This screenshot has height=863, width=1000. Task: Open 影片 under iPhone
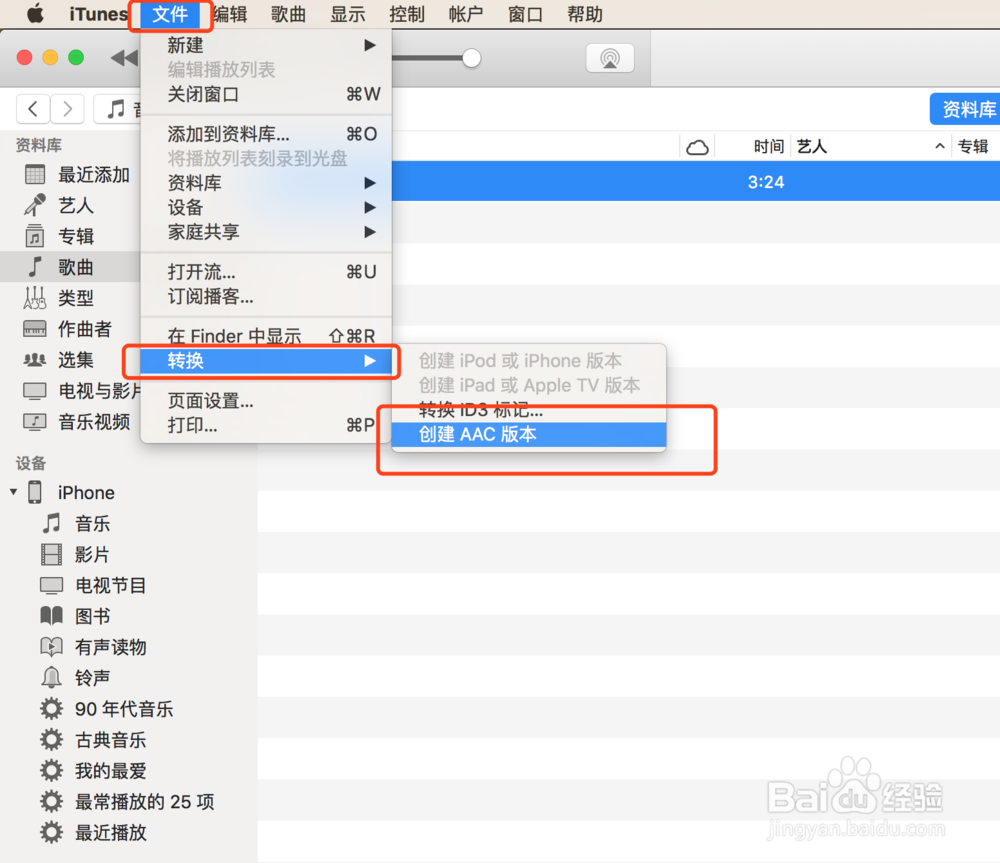pos(75,554)
